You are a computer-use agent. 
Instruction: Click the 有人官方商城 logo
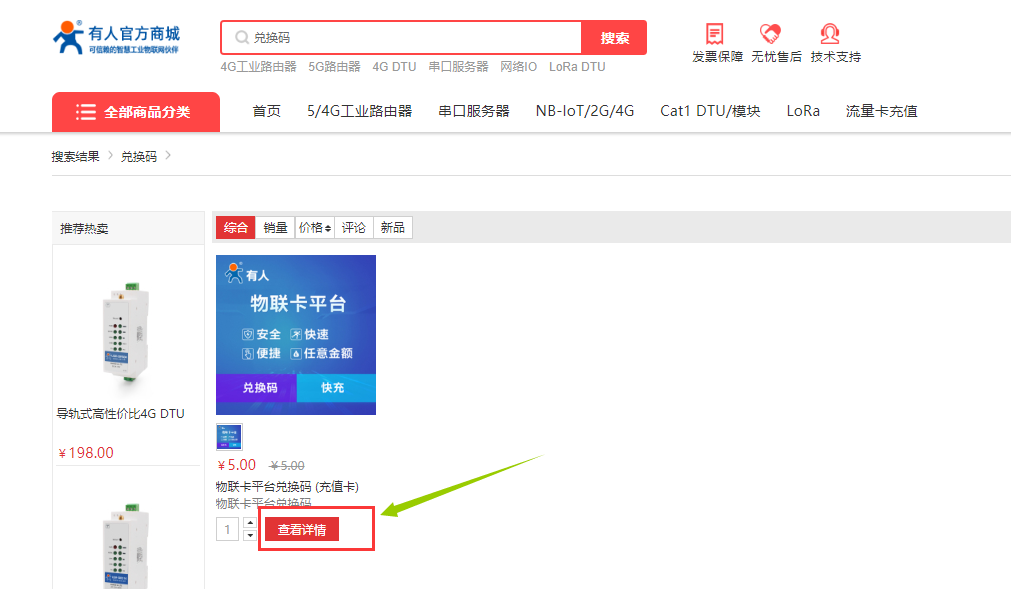(116, 37)
